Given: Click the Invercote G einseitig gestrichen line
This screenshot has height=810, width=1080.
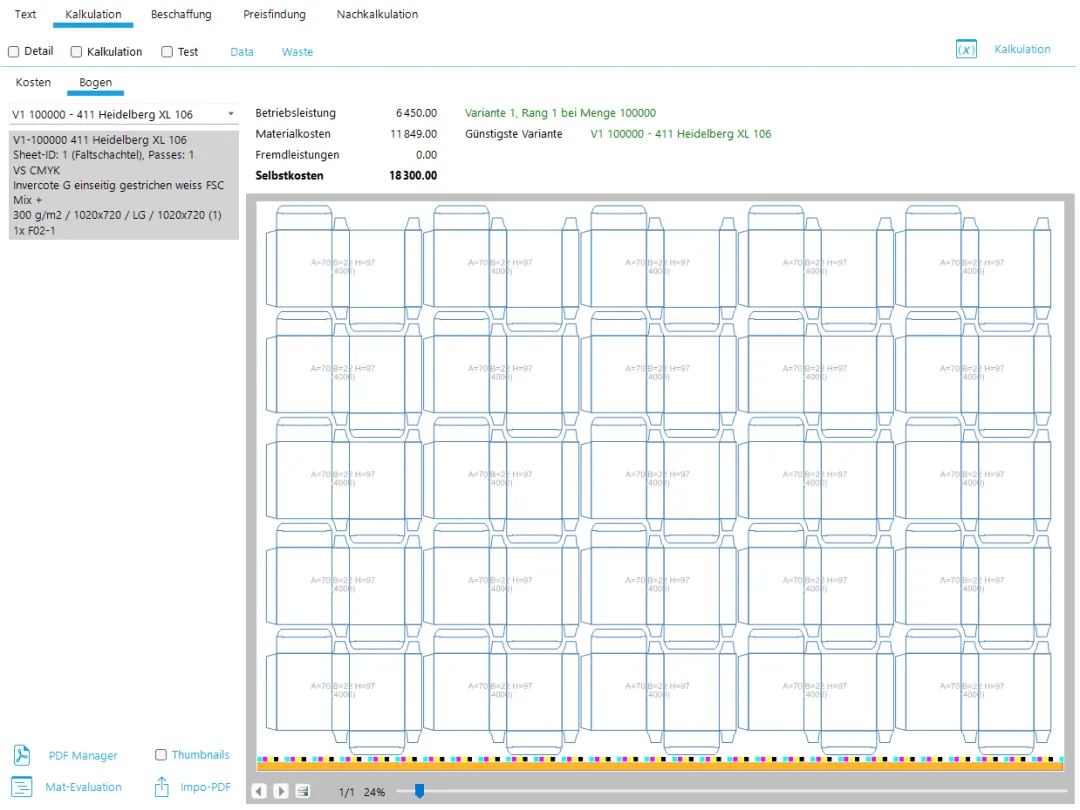Looking at the screenshot, I should coord(118,185).
